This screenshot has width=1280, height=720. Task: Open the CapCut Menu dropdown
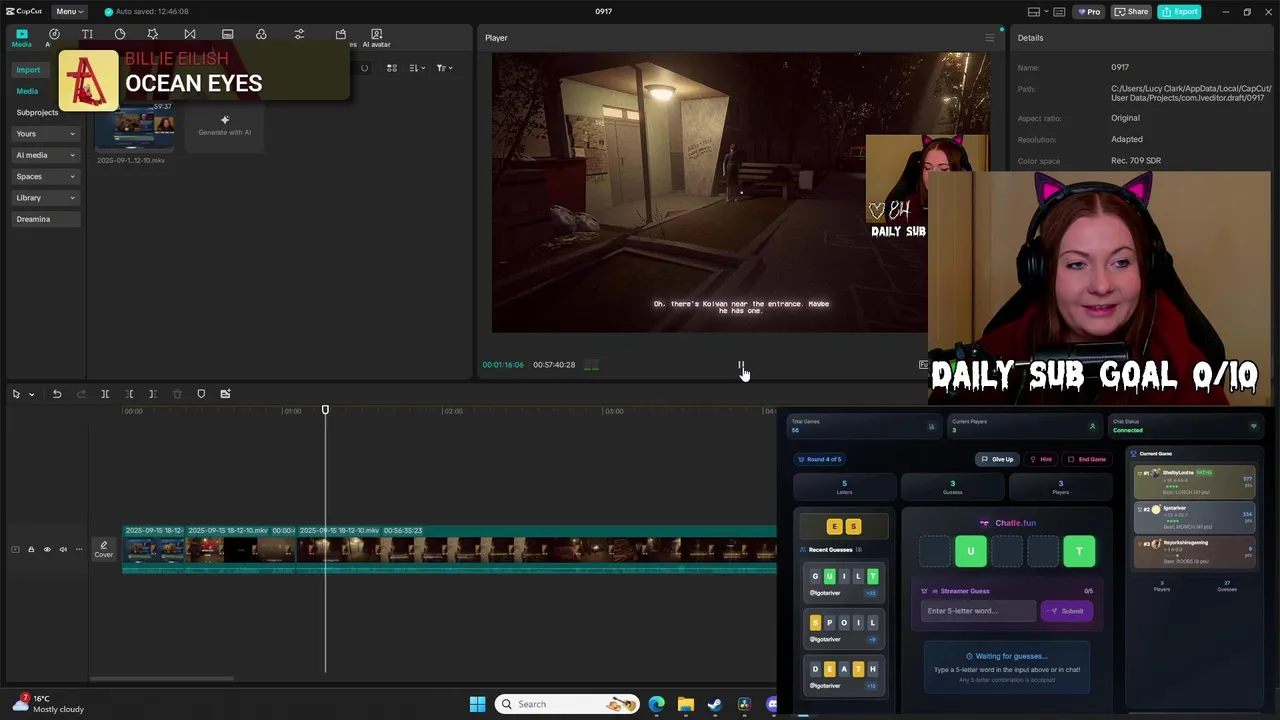point(69,11)
